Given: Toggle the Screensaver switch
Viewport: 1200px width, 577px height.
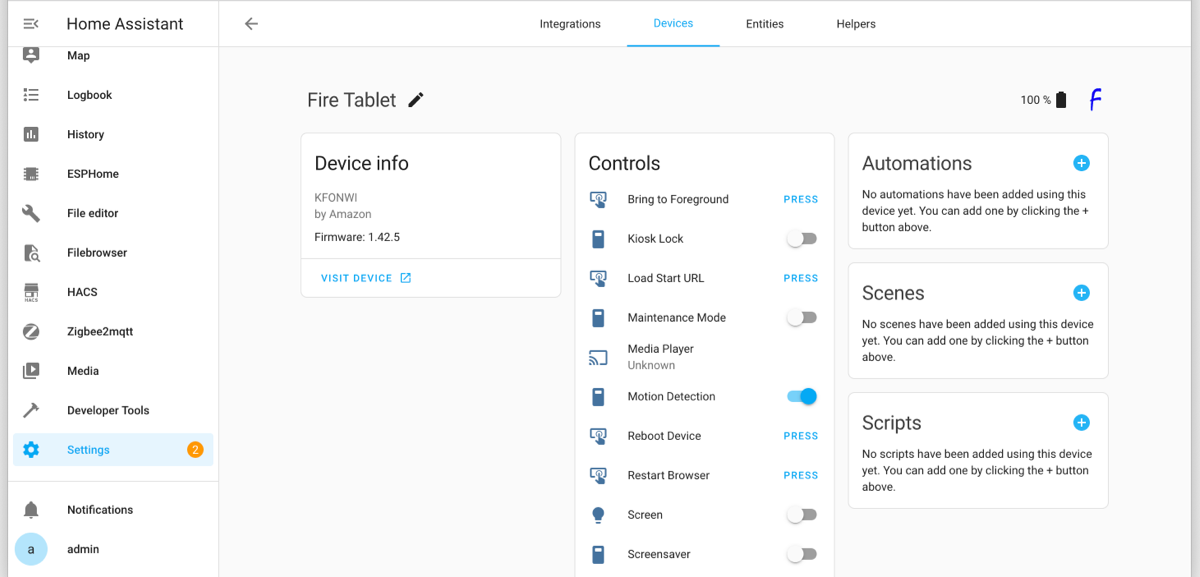Looking at the screenshot, I should 802,554.
